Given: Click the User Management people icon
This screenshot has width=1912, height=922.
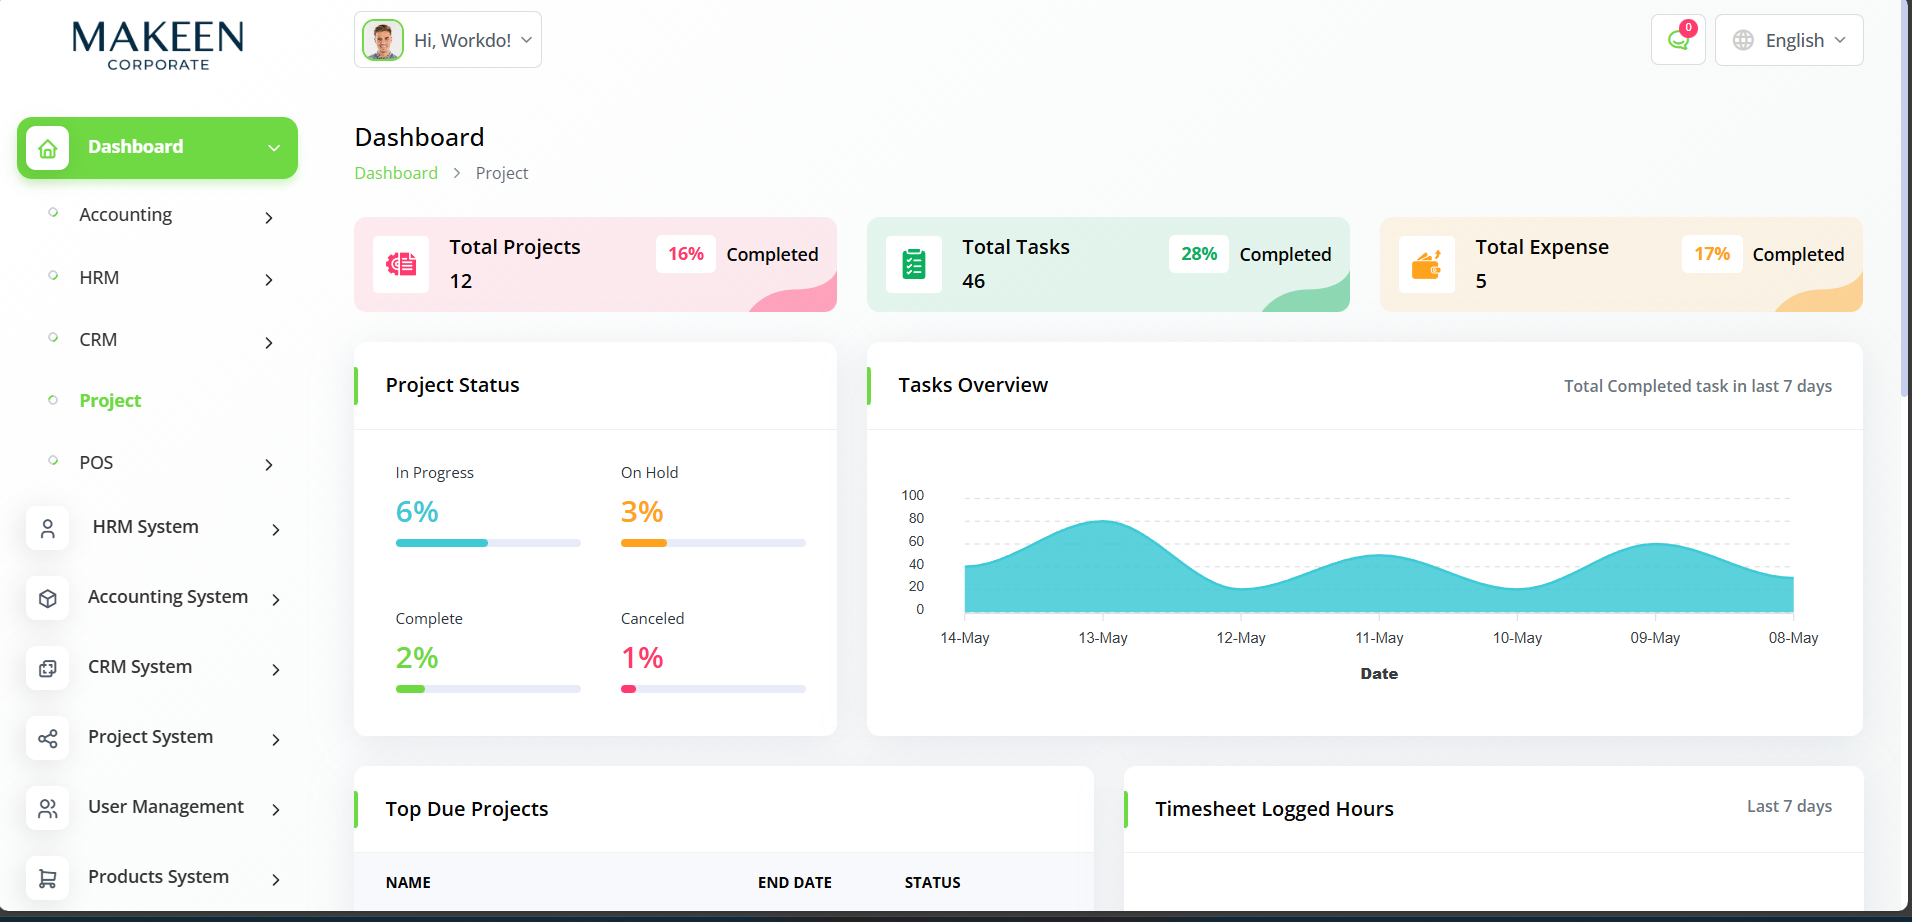Looking at the screenshot, I should 47,808.
